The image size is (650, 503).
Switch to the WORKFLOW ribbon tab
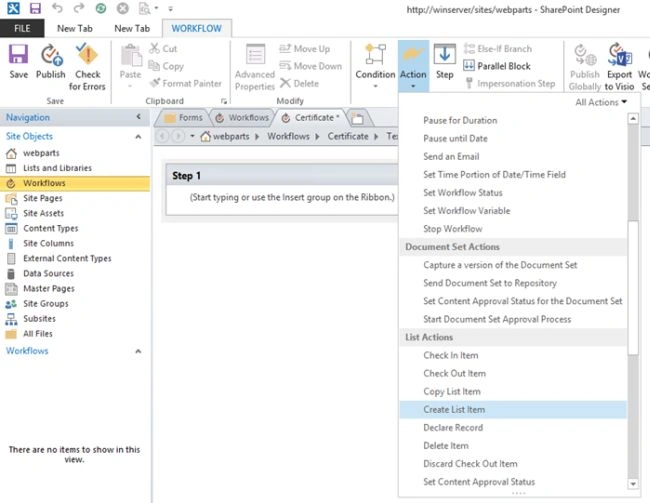pyautogui.click(x=196, y=28)
